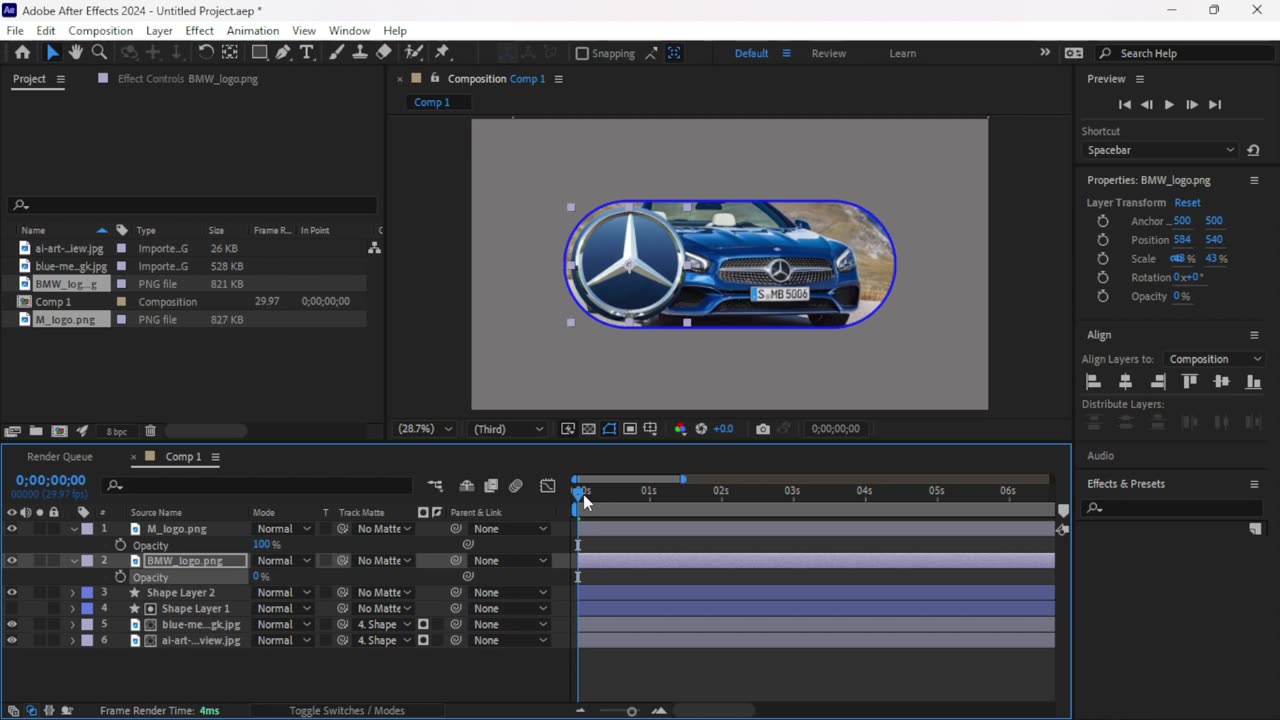Switch to the Render Queue tab

(60, 457)
